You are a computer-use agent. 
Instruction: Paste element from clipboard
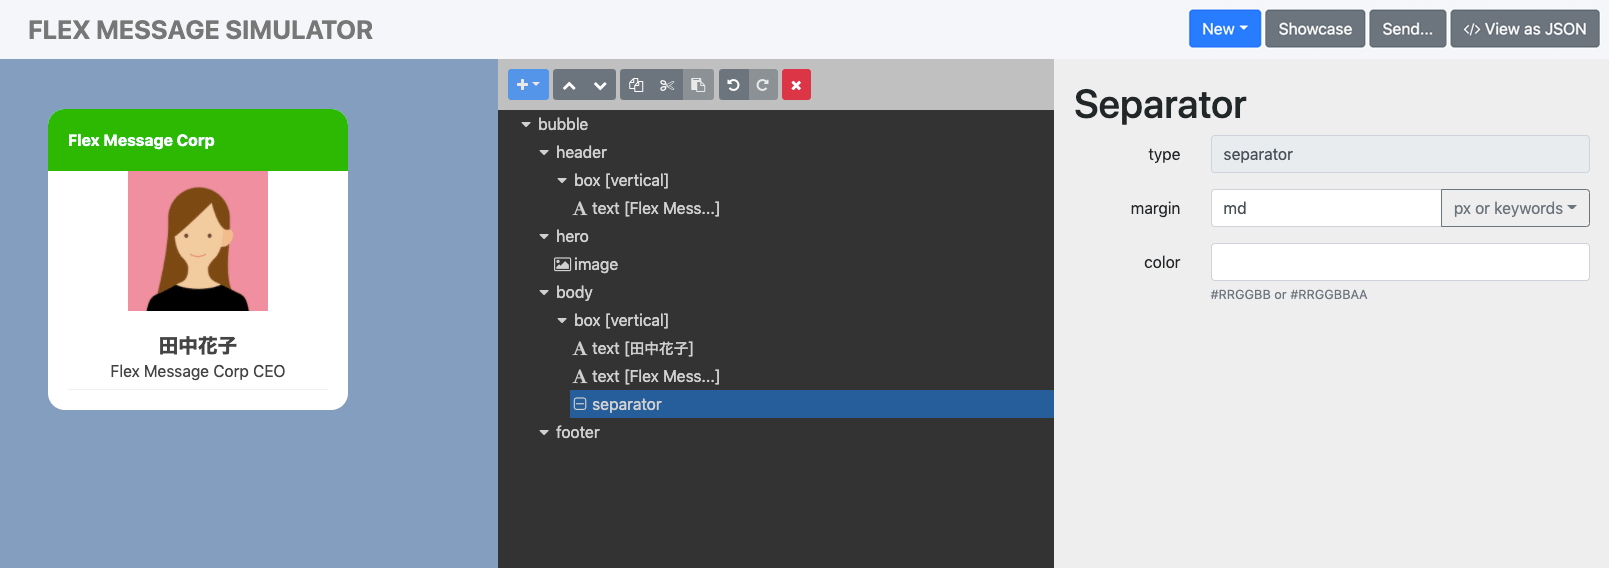pos(698,85)
